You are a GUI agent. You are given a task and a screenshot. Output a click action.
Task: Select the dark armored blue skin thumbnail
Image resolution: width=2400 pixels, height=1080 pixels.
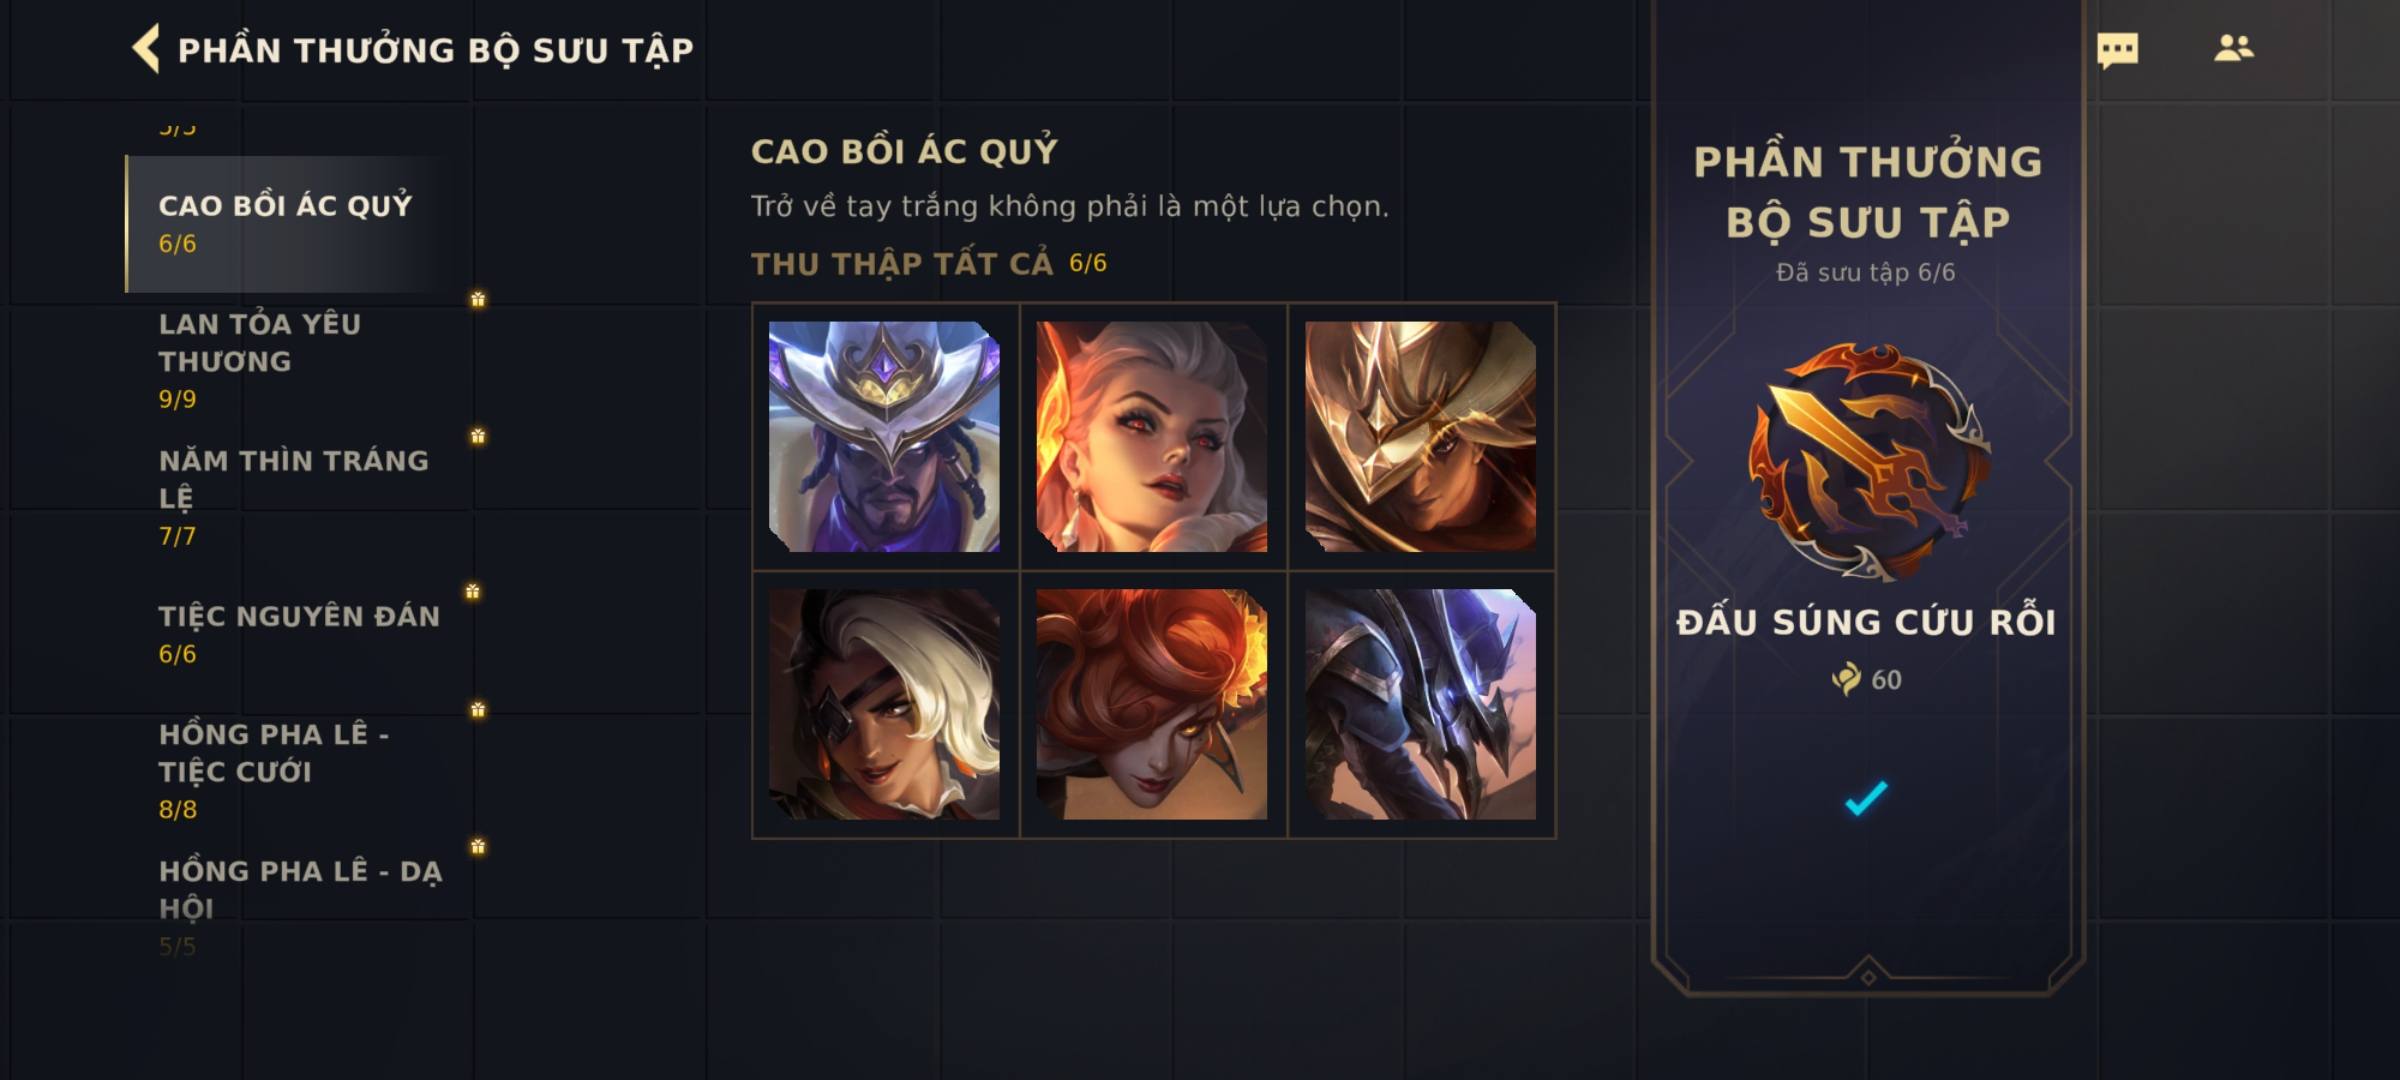pyautogui.click(x=1420, y=704)
